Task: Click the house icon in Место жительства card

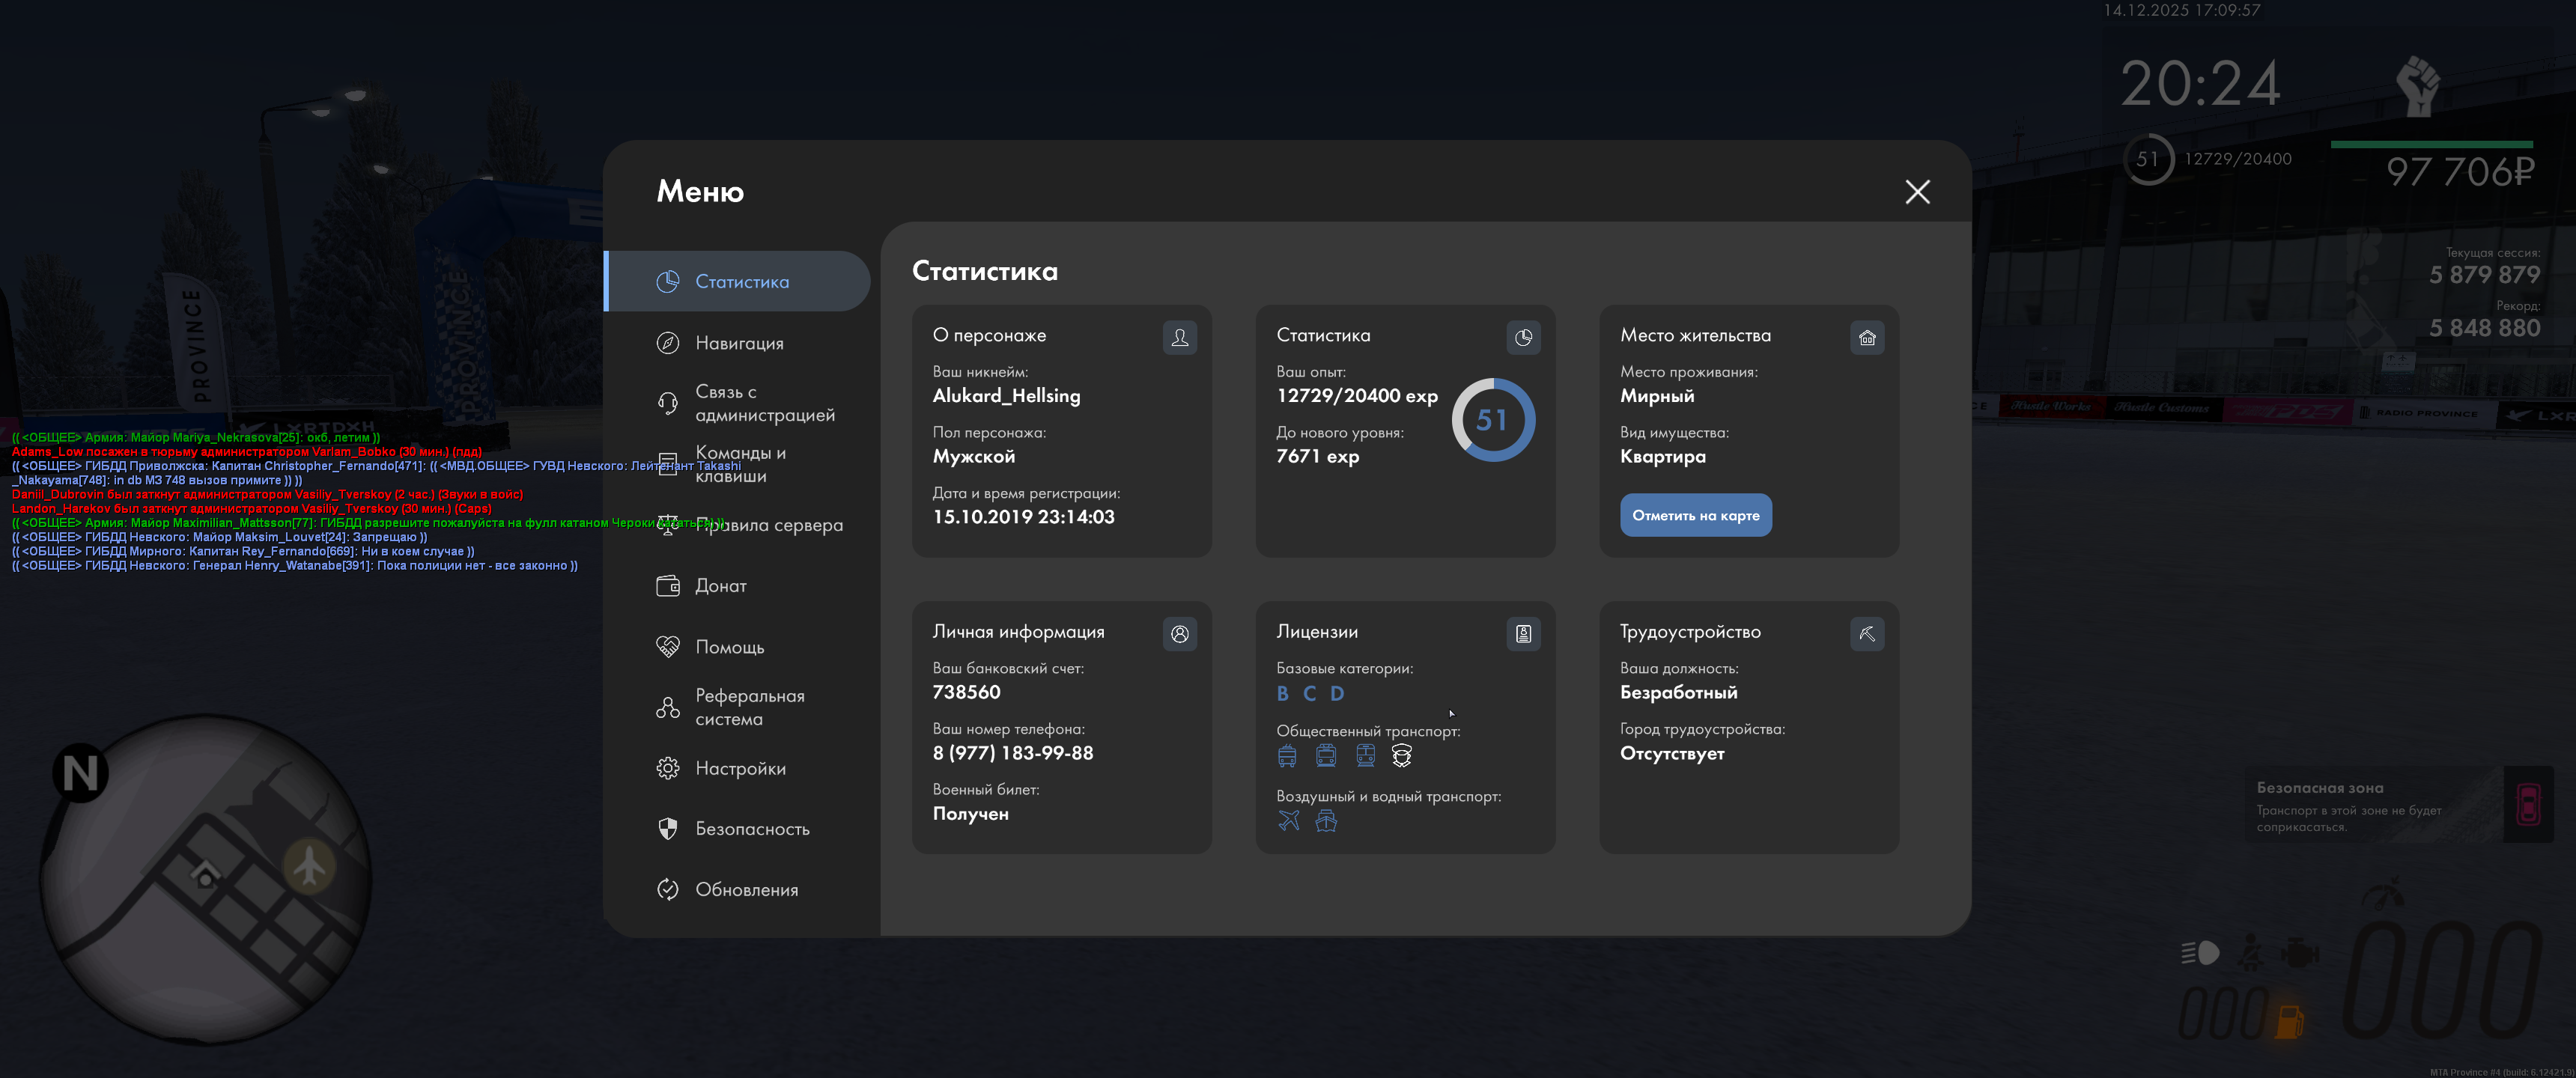Action: click(x=1866, y=338)
